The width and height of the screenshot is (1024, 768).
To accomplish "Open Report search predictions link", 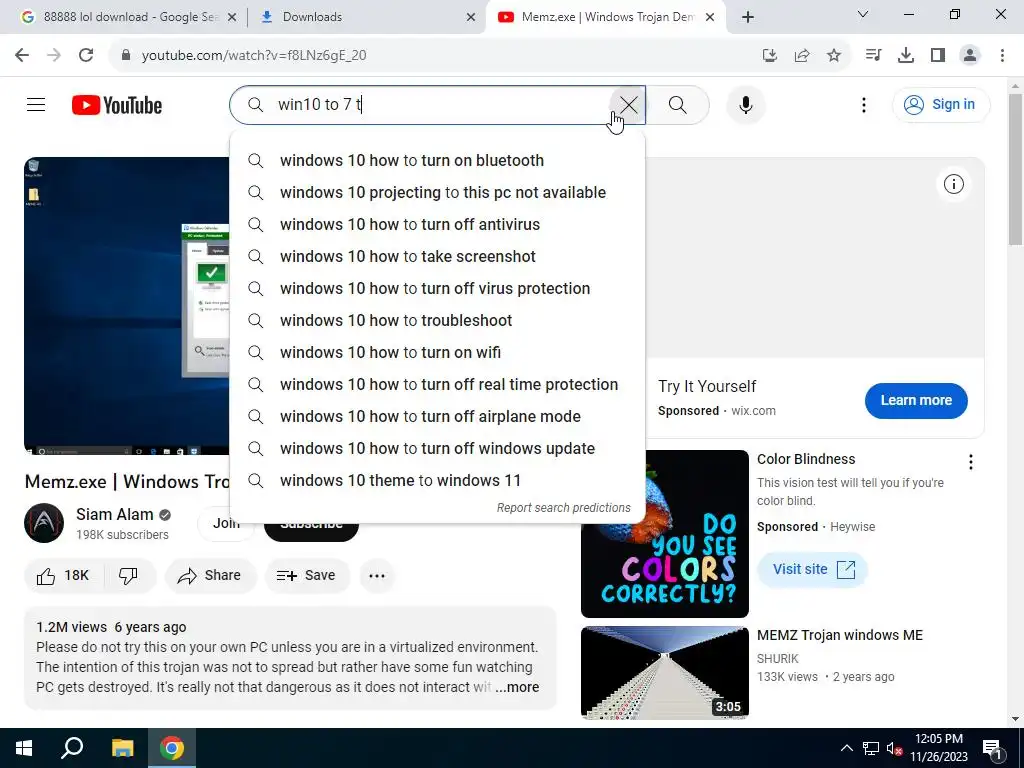I will [564, 507].
